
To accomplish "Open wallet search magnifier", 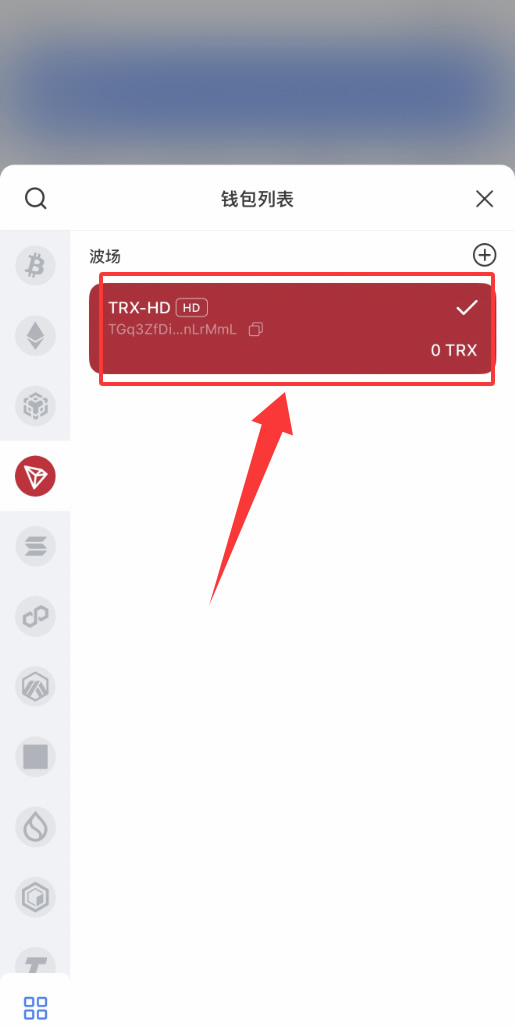I will click(35, 198).
